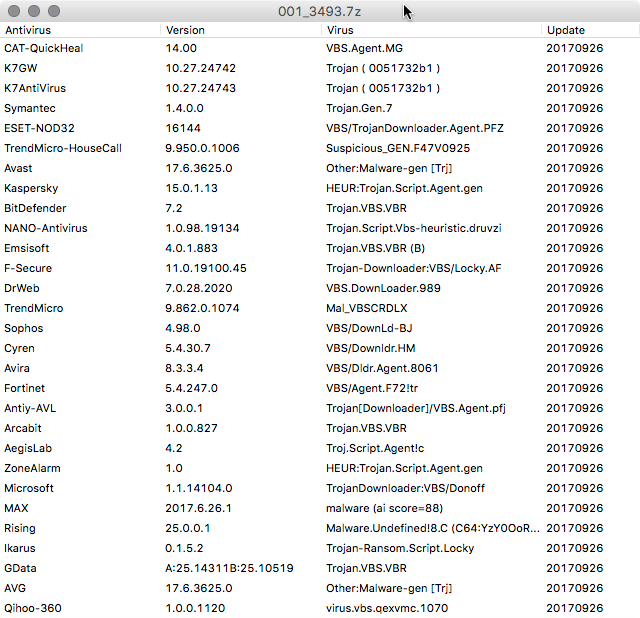Click version value 2017.6.26.1
The width and height of the screenshot is (640, 618).
pyautogui.click(x=198, y=508)
